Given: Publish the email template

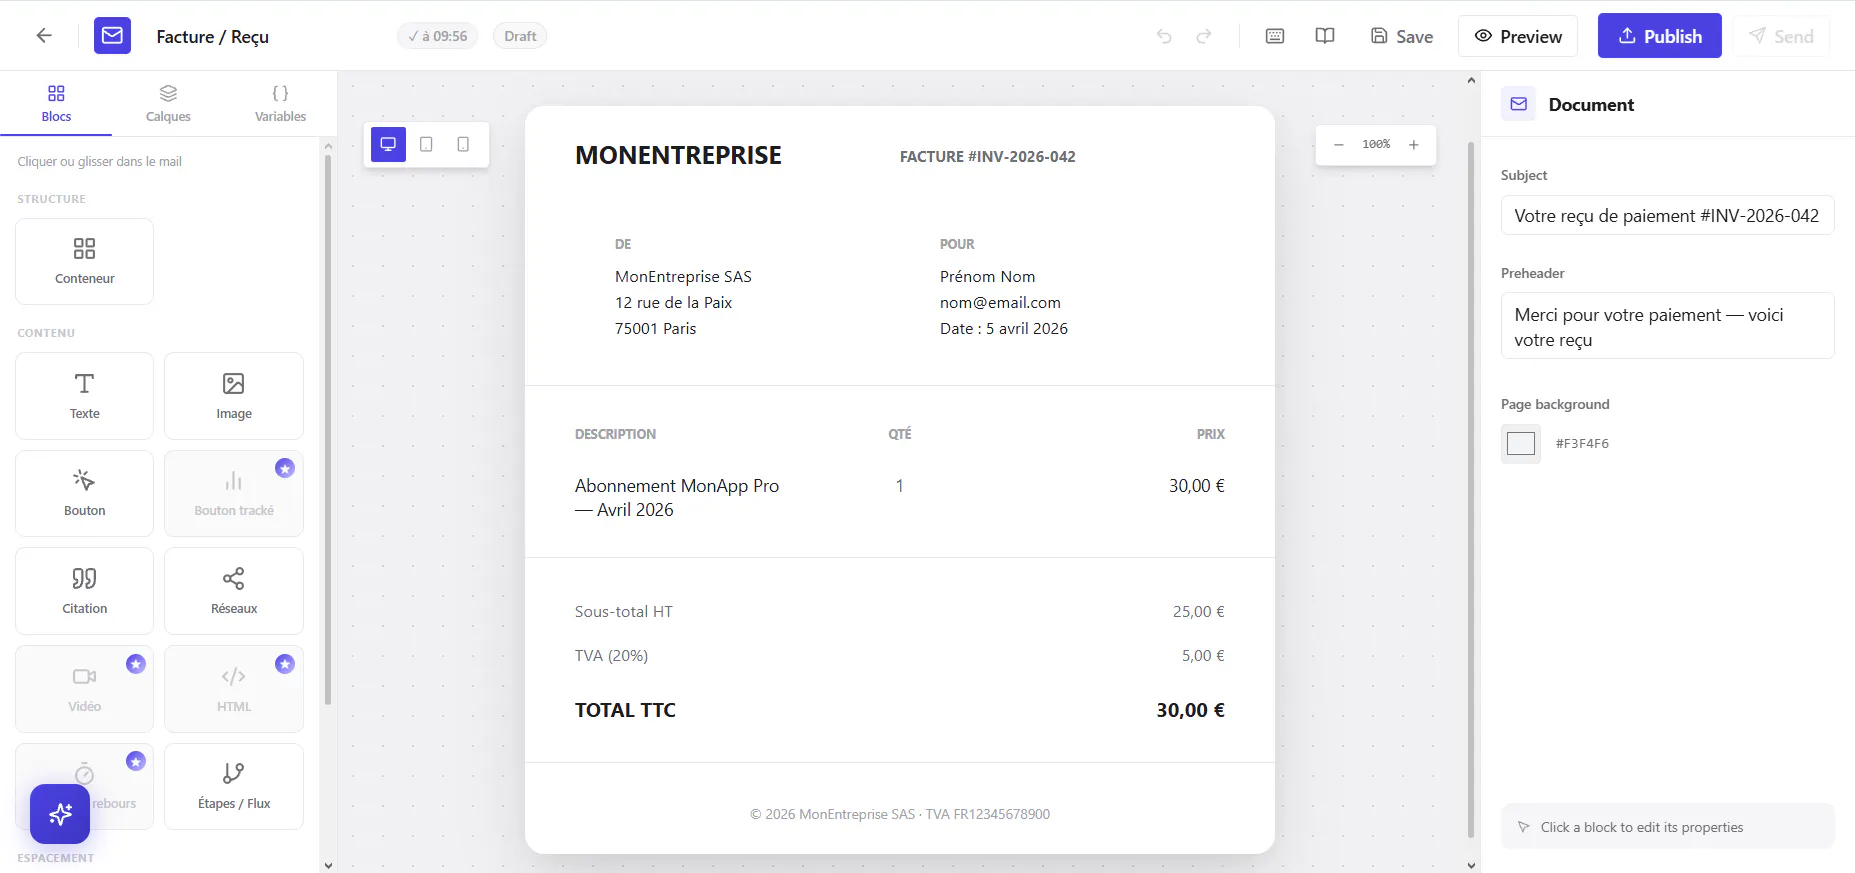Looking at the screenshot, I should coord(1660,36).
